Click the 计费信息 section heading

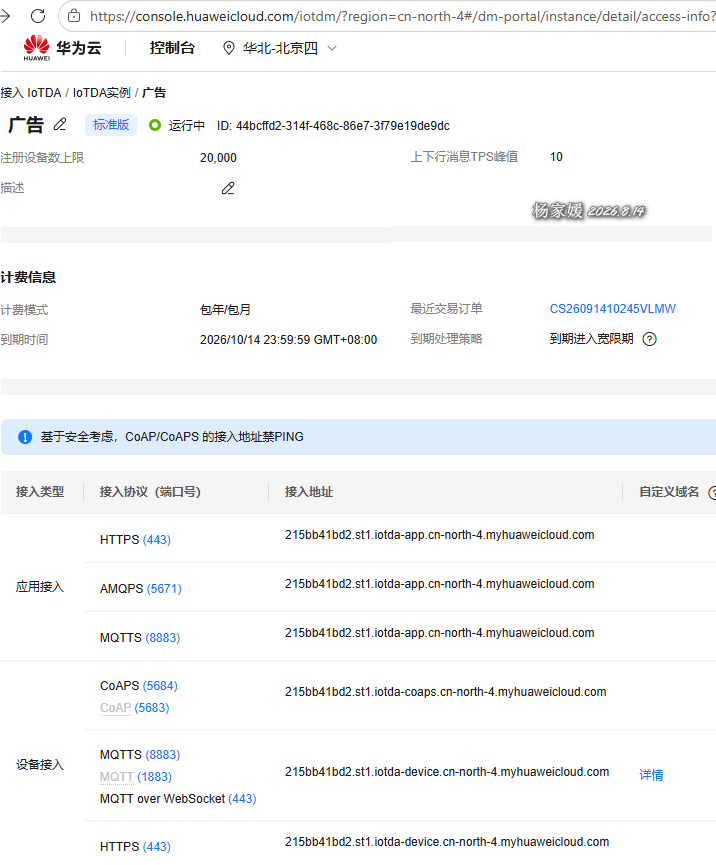pyautogui.click(x=28, y=277)
